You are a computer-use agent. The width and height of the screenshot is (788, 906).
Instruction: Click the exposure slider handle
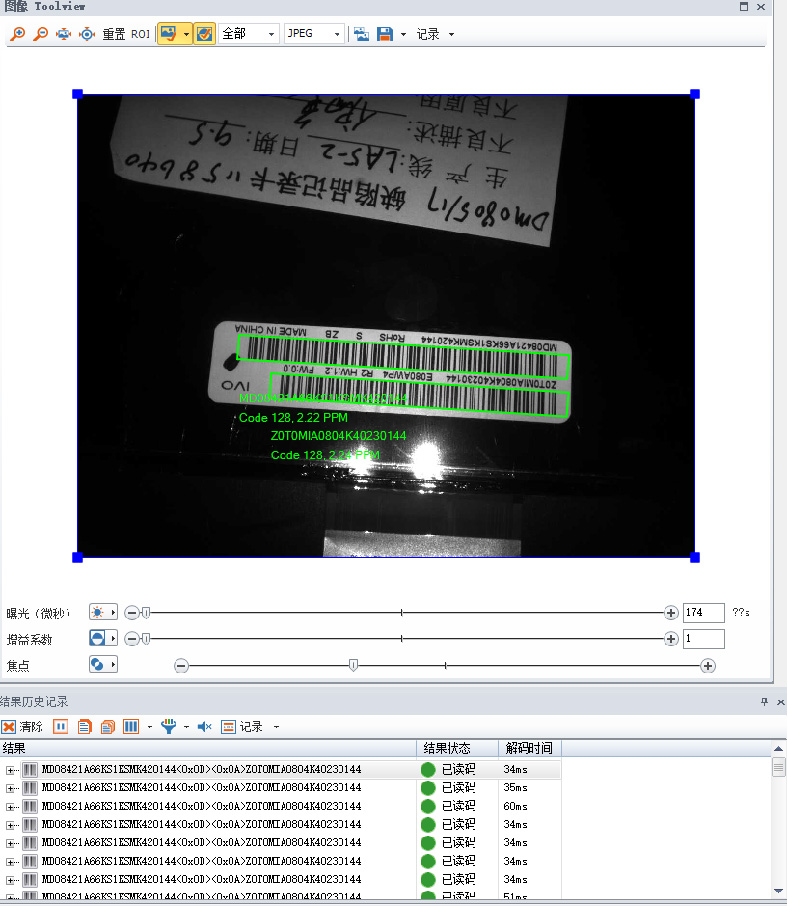click(x=147, y=612)
